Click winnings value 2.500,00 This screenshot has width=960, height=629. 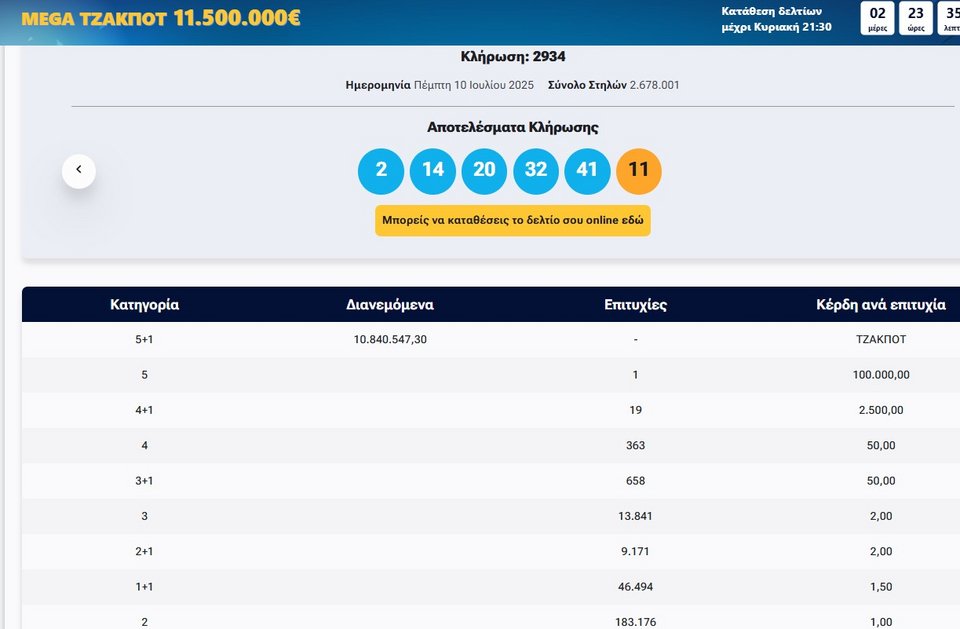point(881,410)
